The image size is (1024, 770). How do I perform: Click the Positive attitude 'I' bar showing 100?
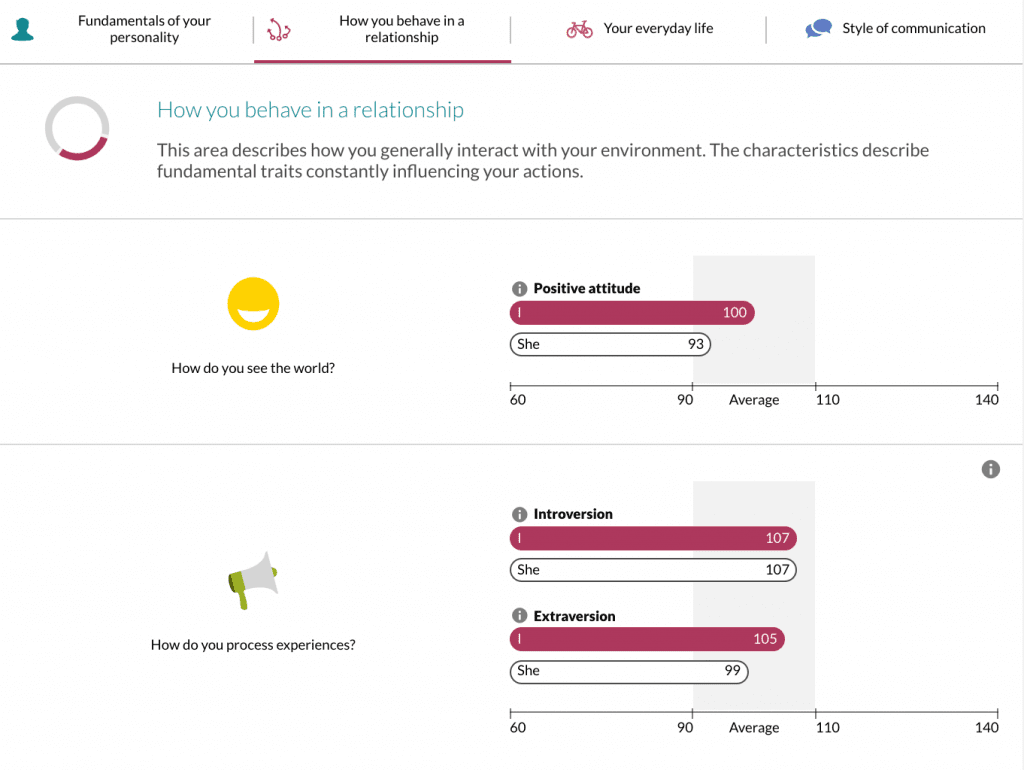[x=632, y=313]
